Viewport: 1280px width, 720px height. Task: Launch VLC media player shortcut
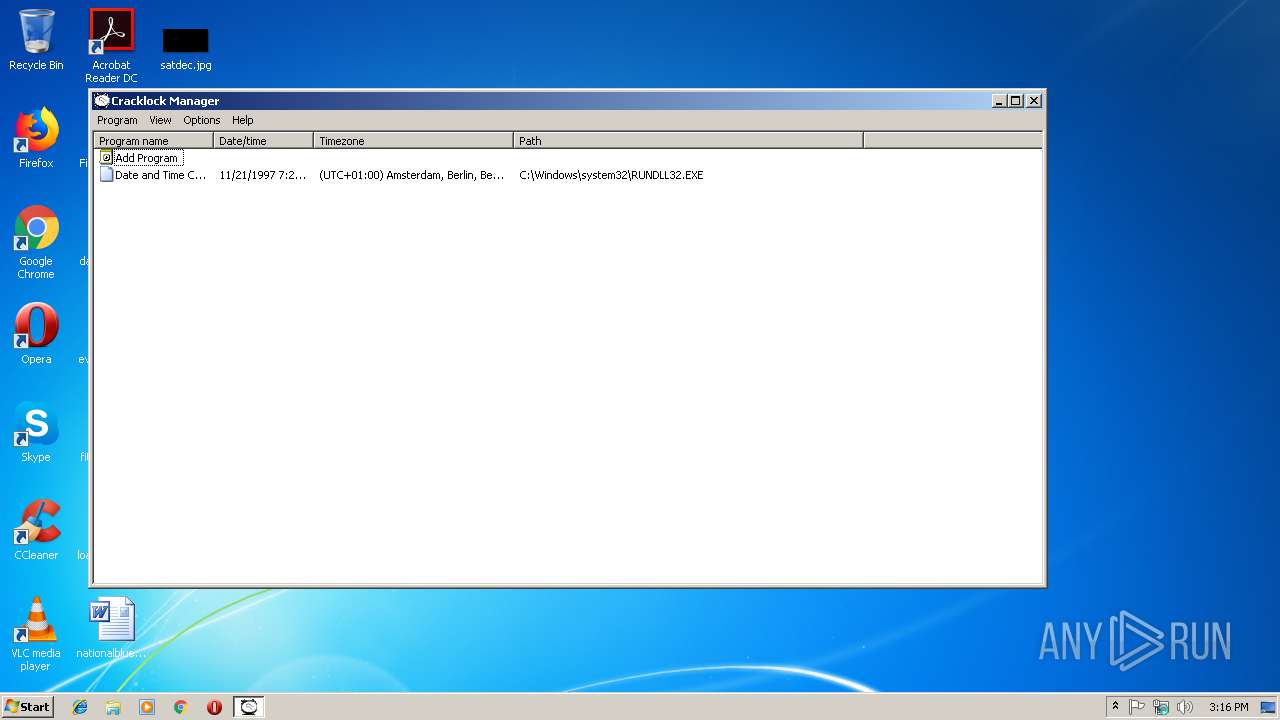click(36, 634)
